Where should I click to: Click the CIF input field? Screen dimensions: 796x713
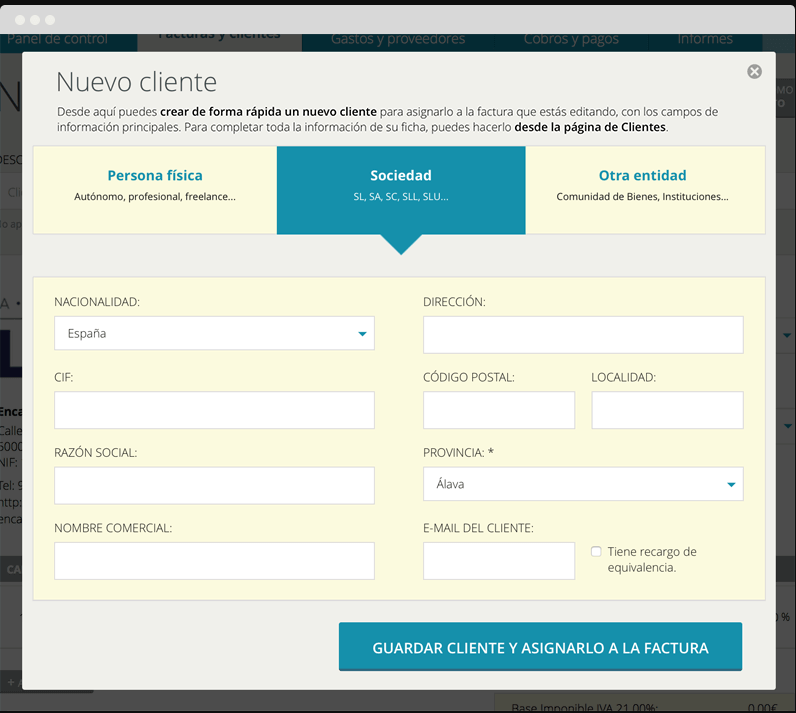pyautogui.click(x=214, y=410)
